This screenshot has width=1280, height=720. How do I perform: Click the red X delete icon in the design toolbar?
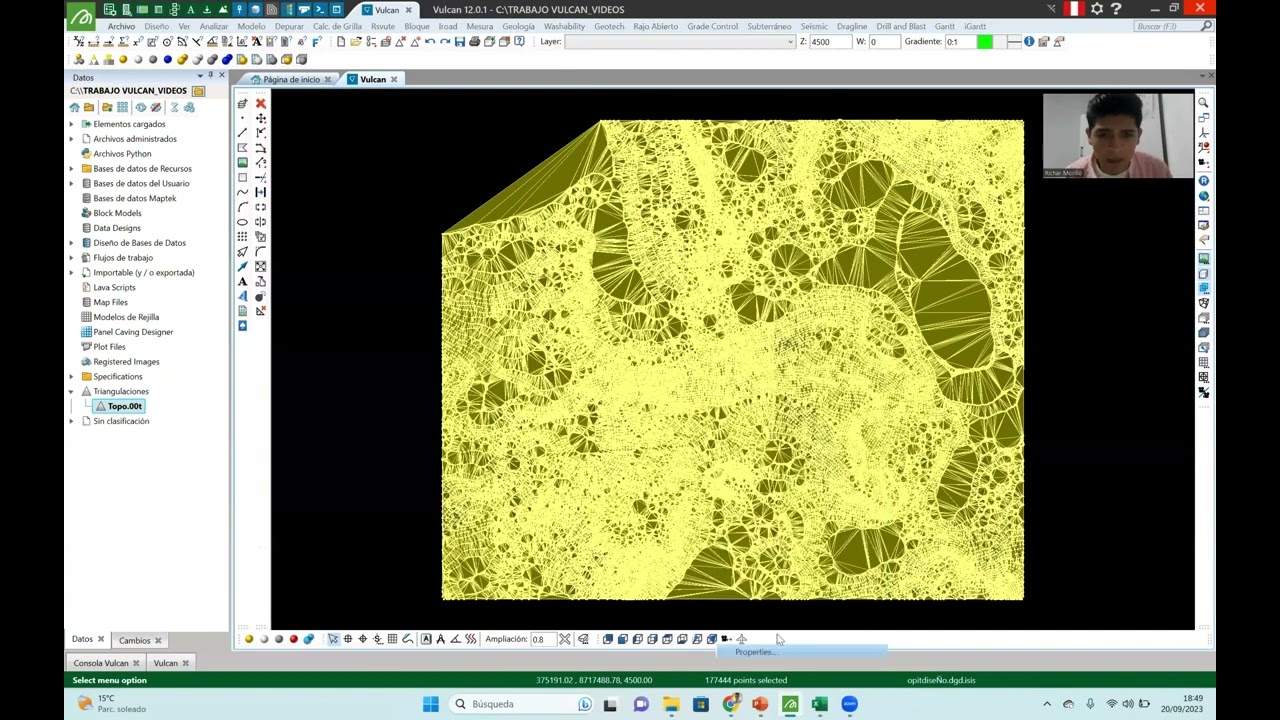coord(261,103)
